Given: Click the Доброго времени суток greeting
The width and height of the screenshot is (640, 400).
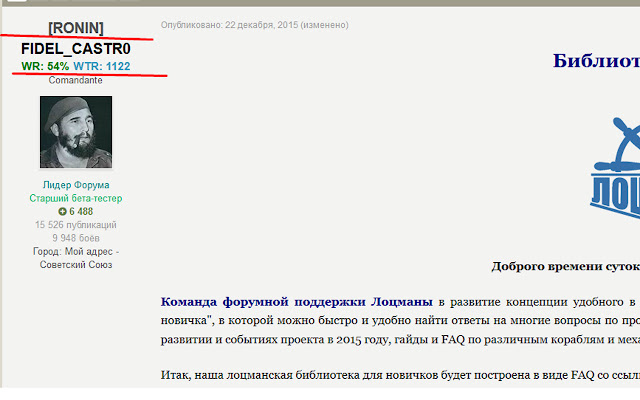Looking at the screenshot, I should pos(566,267).
